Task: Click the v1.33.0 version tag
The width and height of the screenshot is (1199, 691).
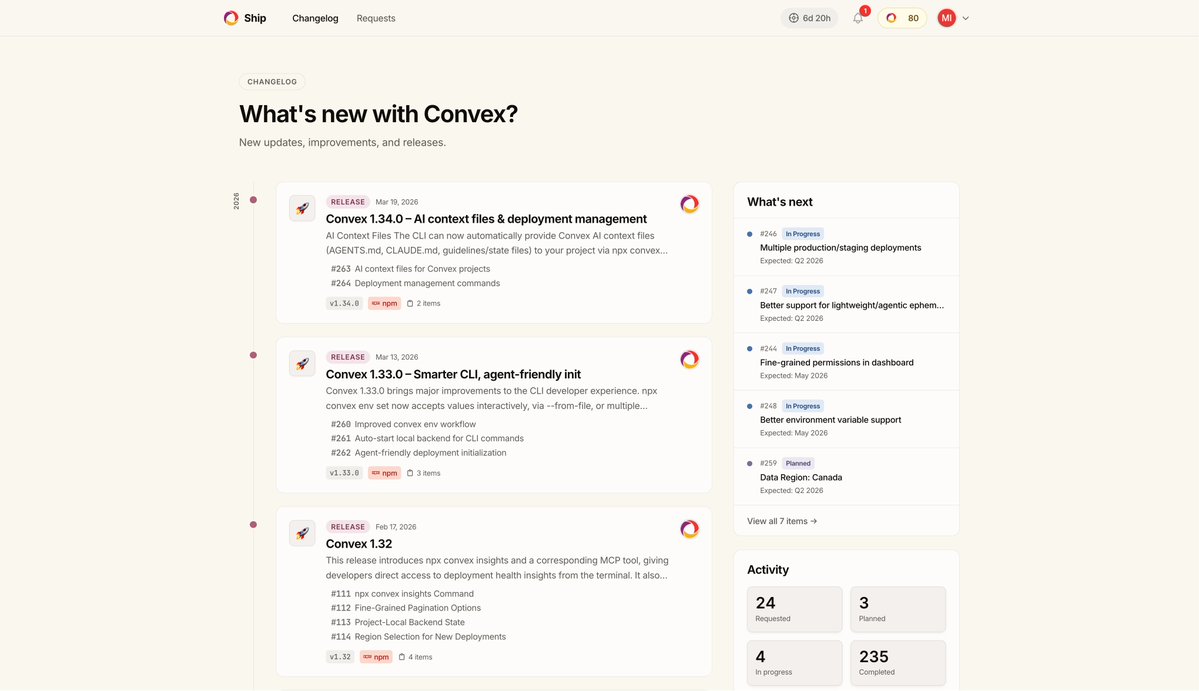Action: 344,473
